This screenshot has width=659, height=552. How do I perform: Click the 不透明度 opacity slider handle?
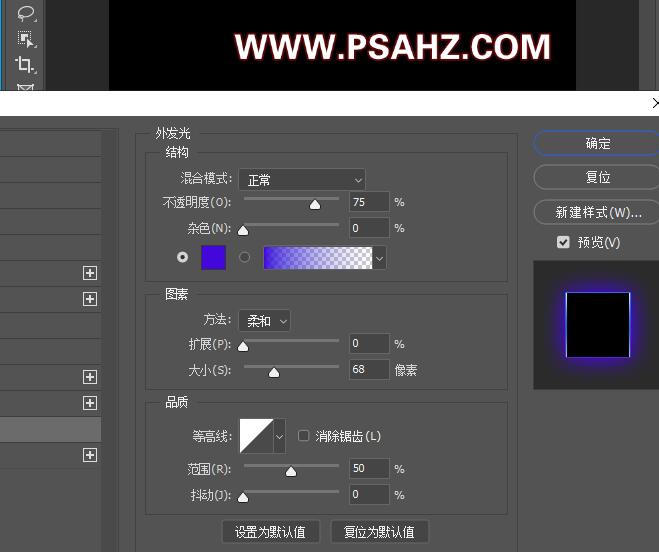[x=315, y=204]
